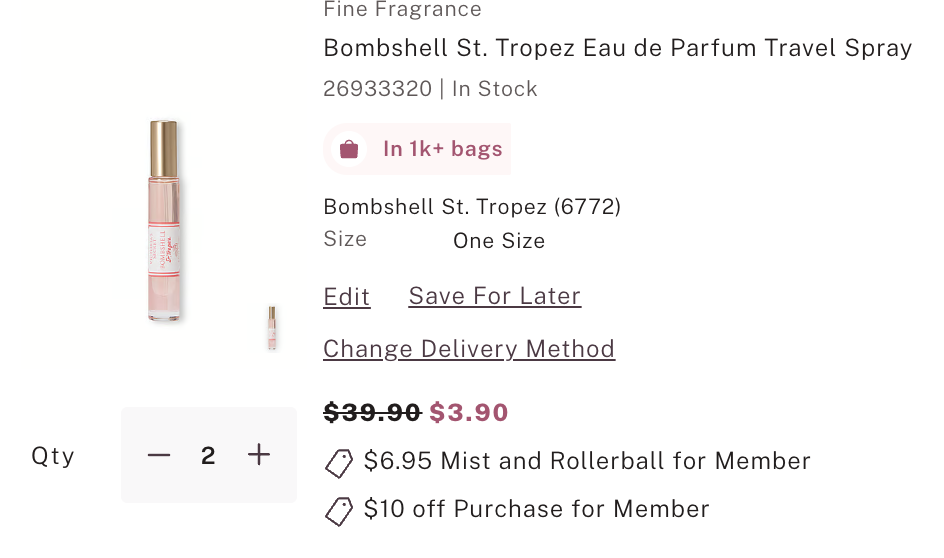Viewport: 944px width, 558px height.
Task: Click the plus icon to increase quantity
Action: coord(259,455)
